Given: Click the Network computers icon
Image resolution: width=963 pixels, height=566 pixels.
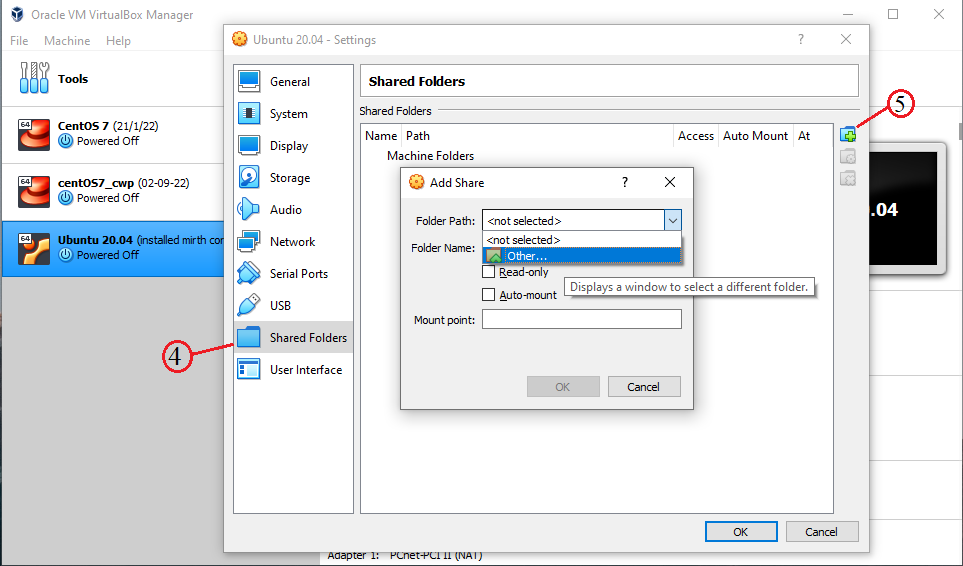Looking at the screenshot, I should pos(249,241).
